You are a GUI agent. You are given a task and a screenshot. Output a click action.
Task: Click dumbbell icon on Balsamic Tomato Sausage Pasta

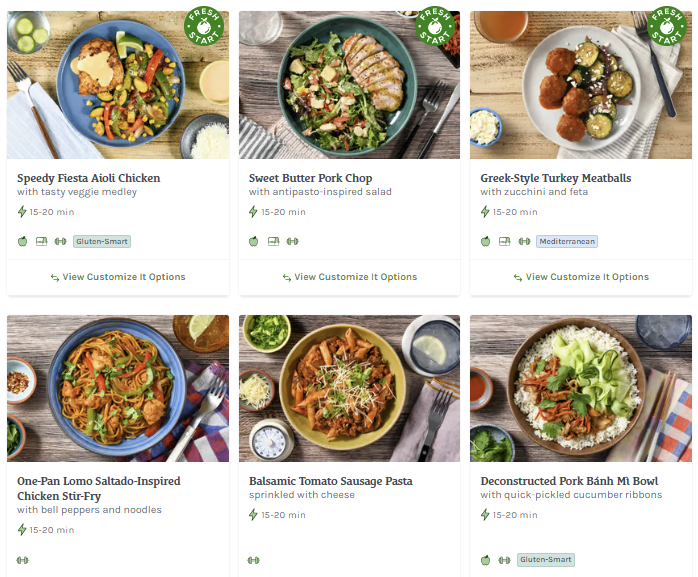tap(254, 560)
